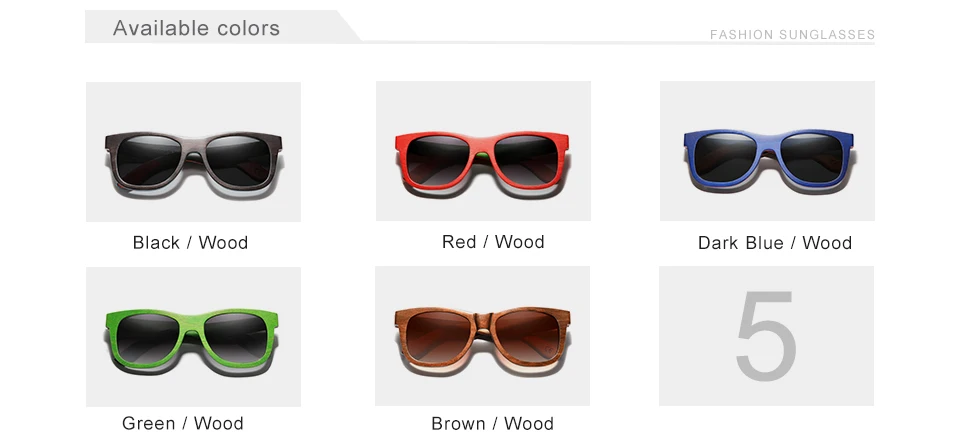The width and height of the screenshot is (960, 441).
Task: Click the Available colors heading
Action: (197, 28)
